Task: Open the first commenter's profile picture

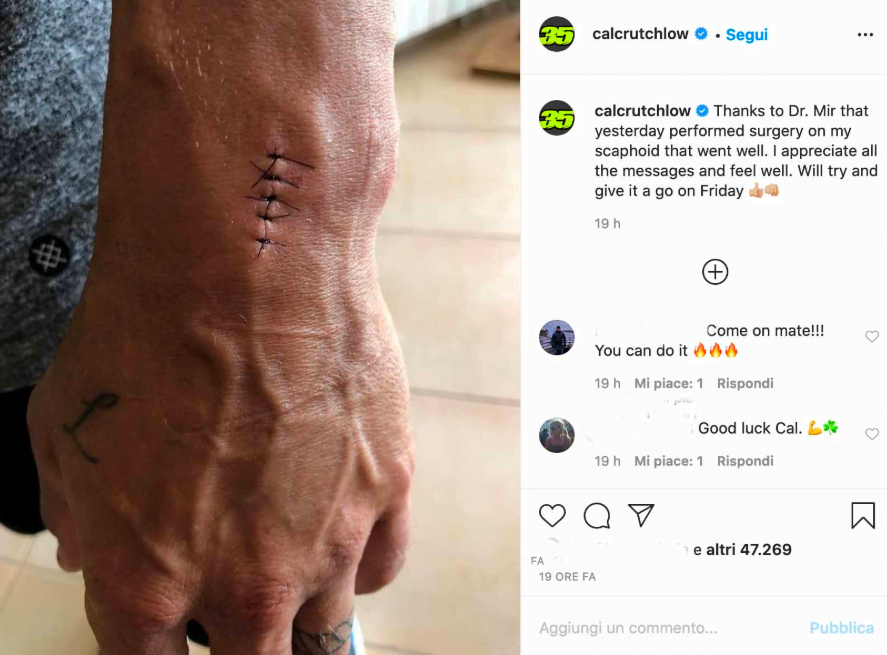Action: [x=557, y=337]
